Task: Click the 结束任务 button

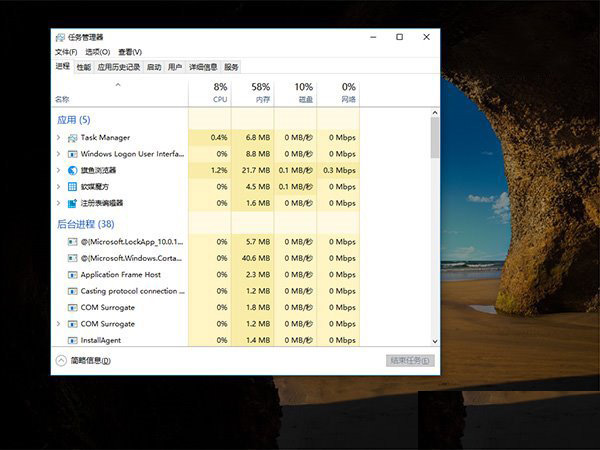Action: click(410, 360)
